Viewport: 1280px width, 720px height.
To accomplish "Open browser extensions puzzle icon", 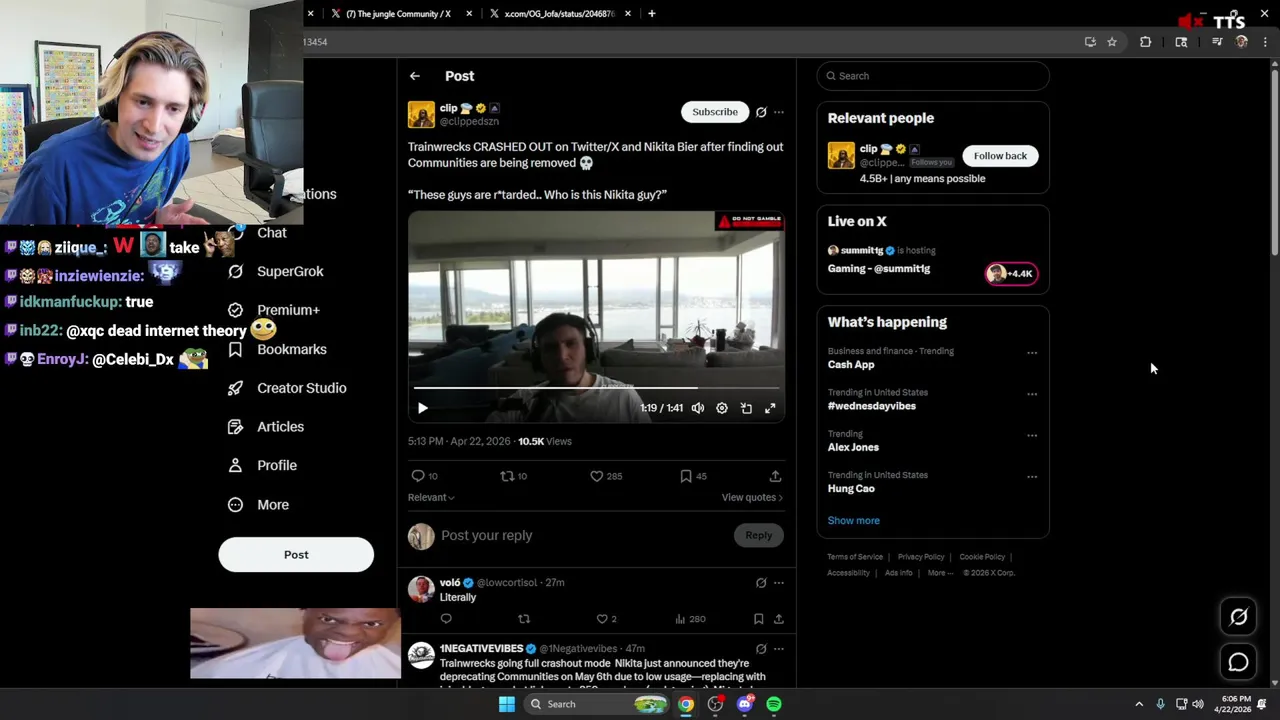I will 1146,42.
